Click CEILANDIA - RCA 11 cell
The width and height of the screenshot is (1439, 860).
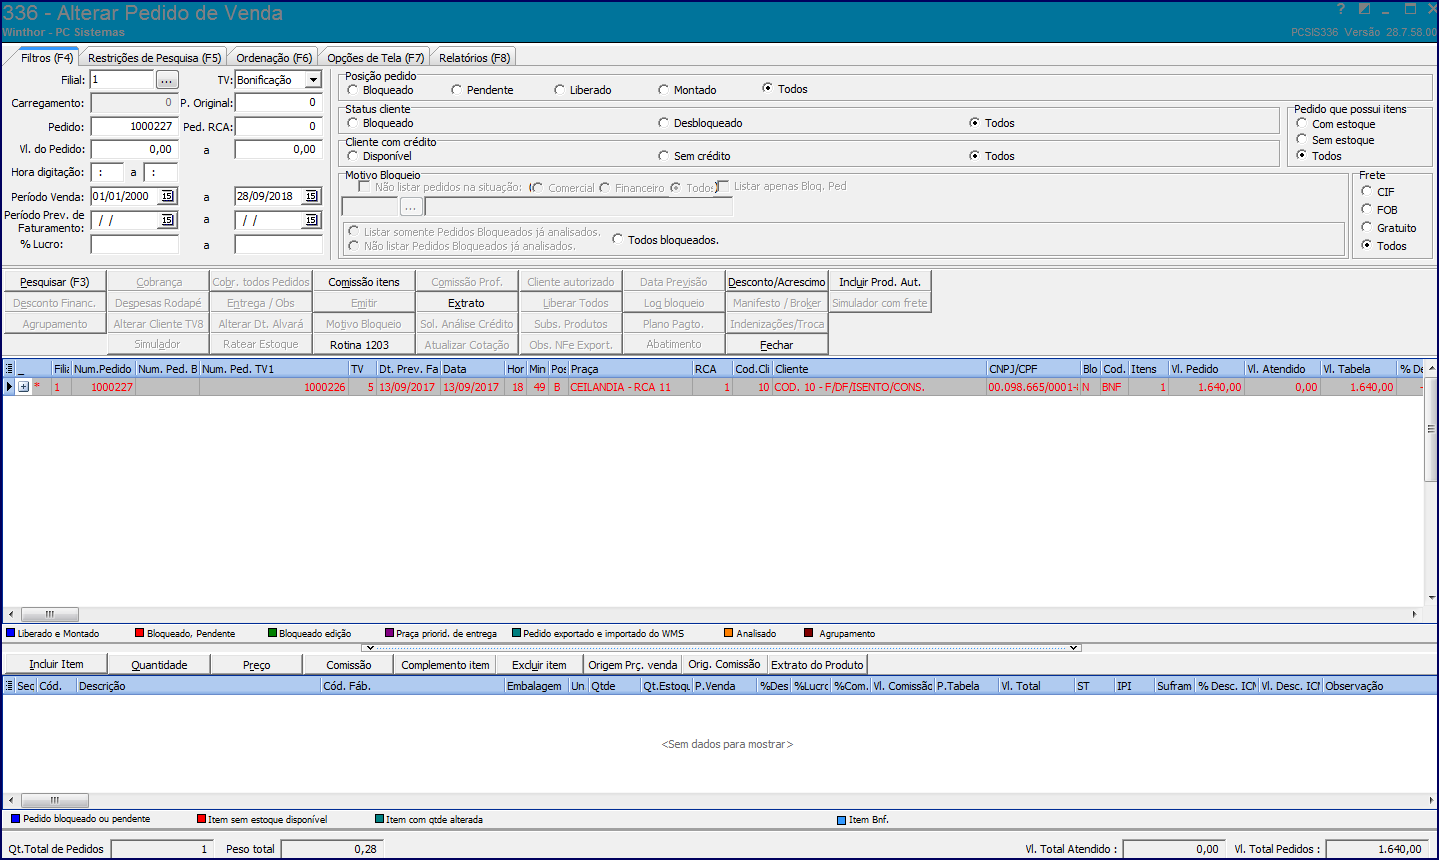(630, 387)
